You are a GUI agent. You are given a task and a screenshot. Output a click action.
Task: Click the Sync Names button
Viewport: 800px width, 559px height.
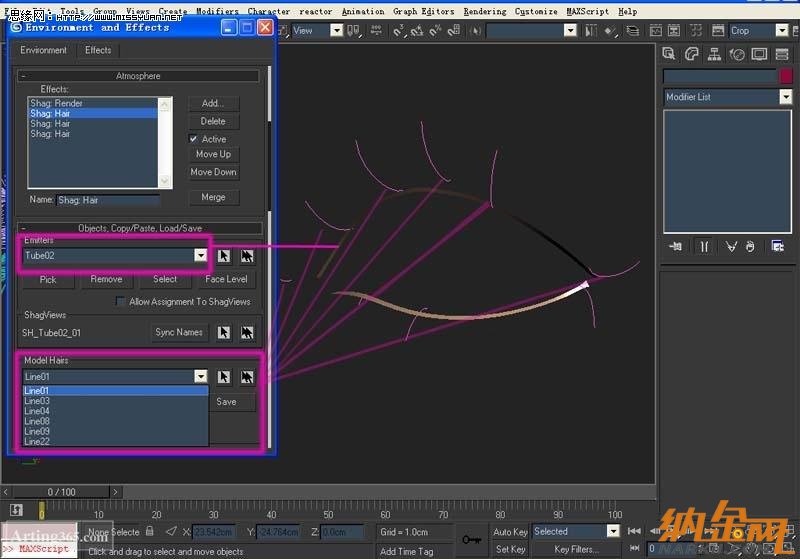point(179,333)
